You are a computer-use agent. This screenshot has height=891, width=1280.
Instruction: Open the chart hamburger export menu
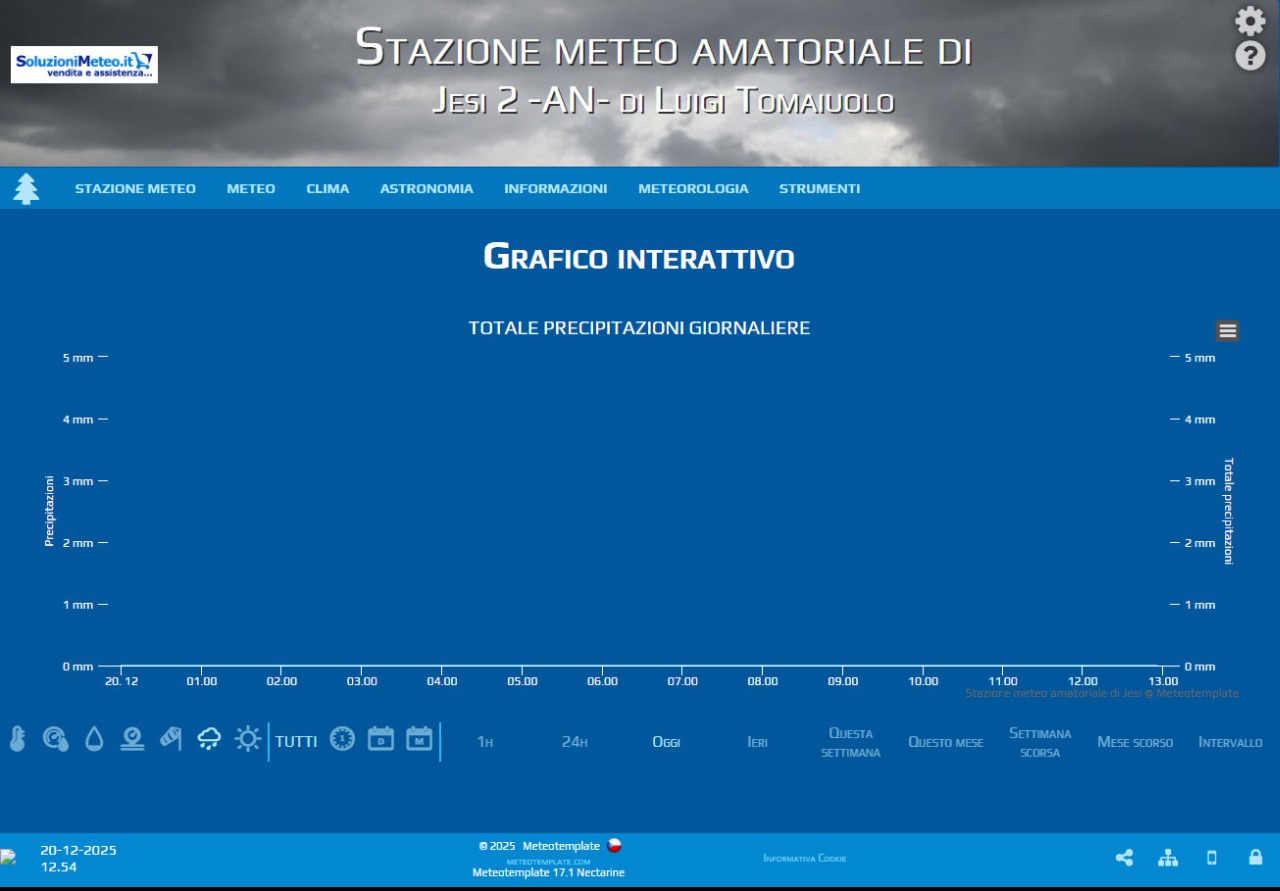pos(1228,331)
